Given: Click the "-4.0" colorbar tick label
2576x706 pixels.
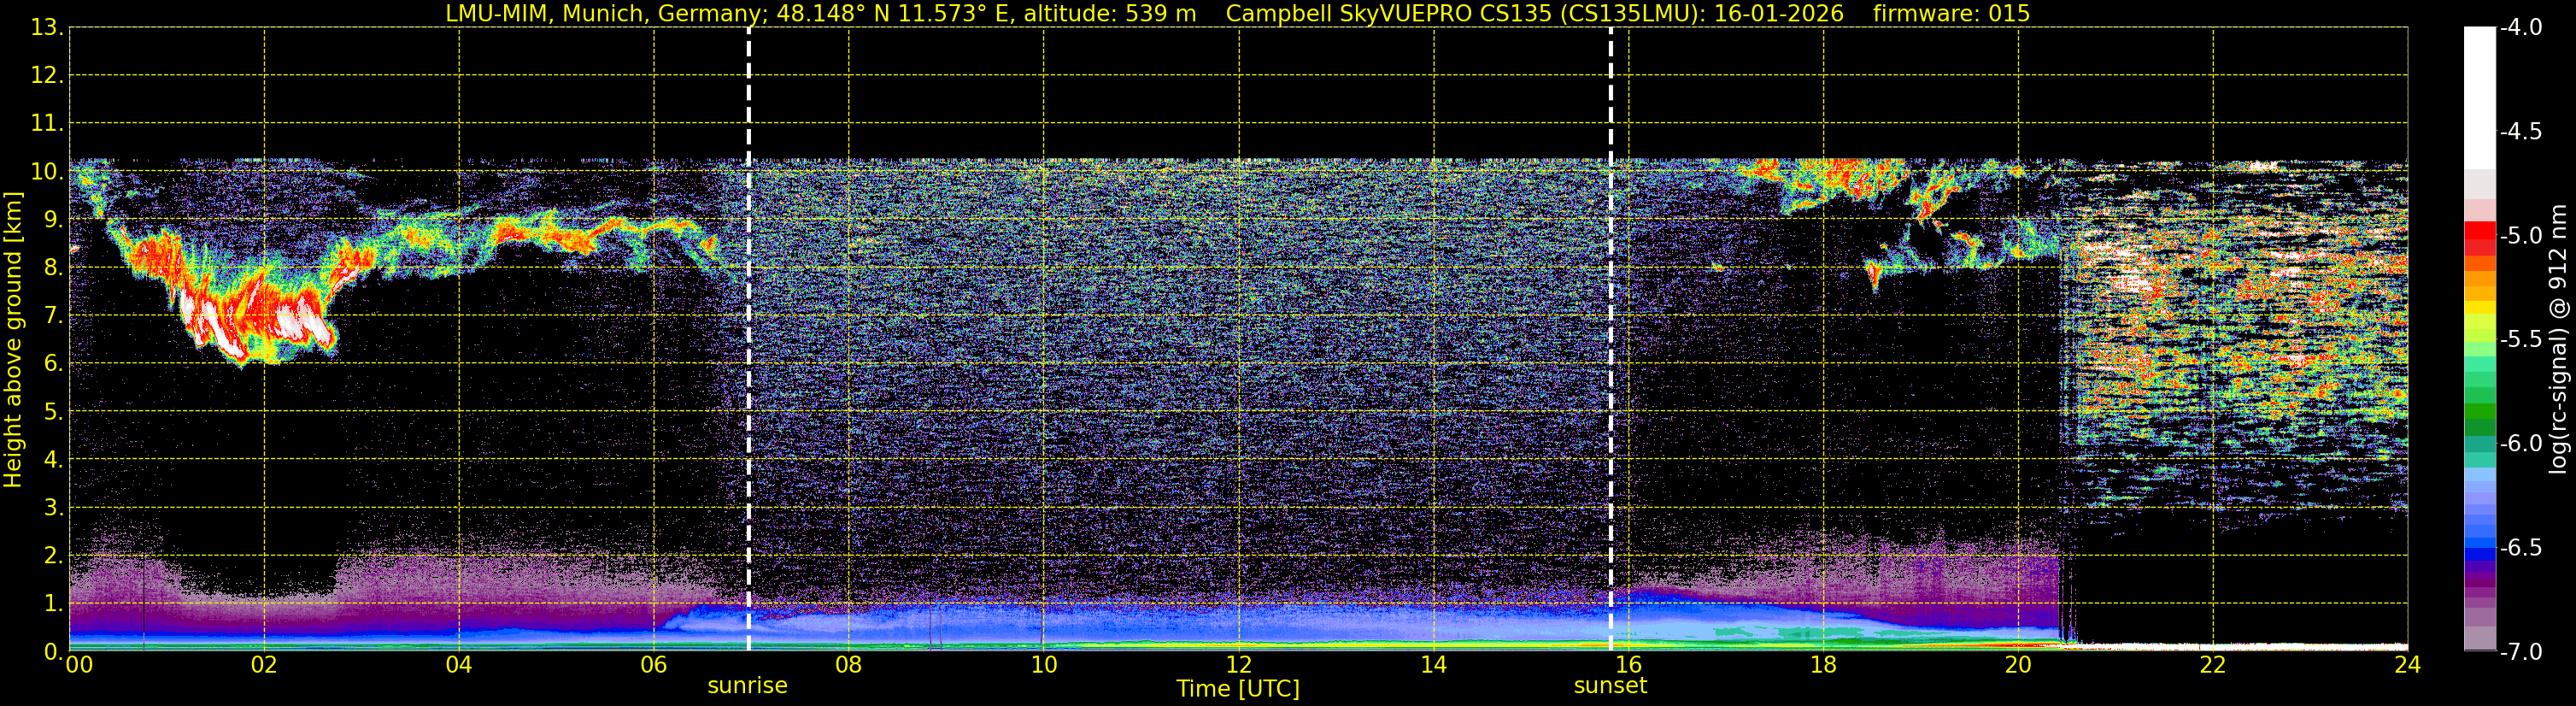Looking at the screenshot, I should 2521,28.
